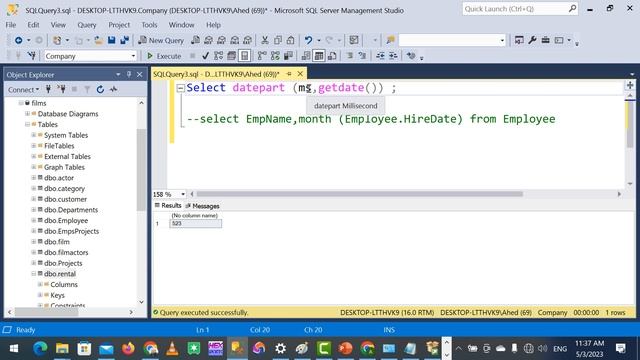Open the File menu

click(11, 25)
